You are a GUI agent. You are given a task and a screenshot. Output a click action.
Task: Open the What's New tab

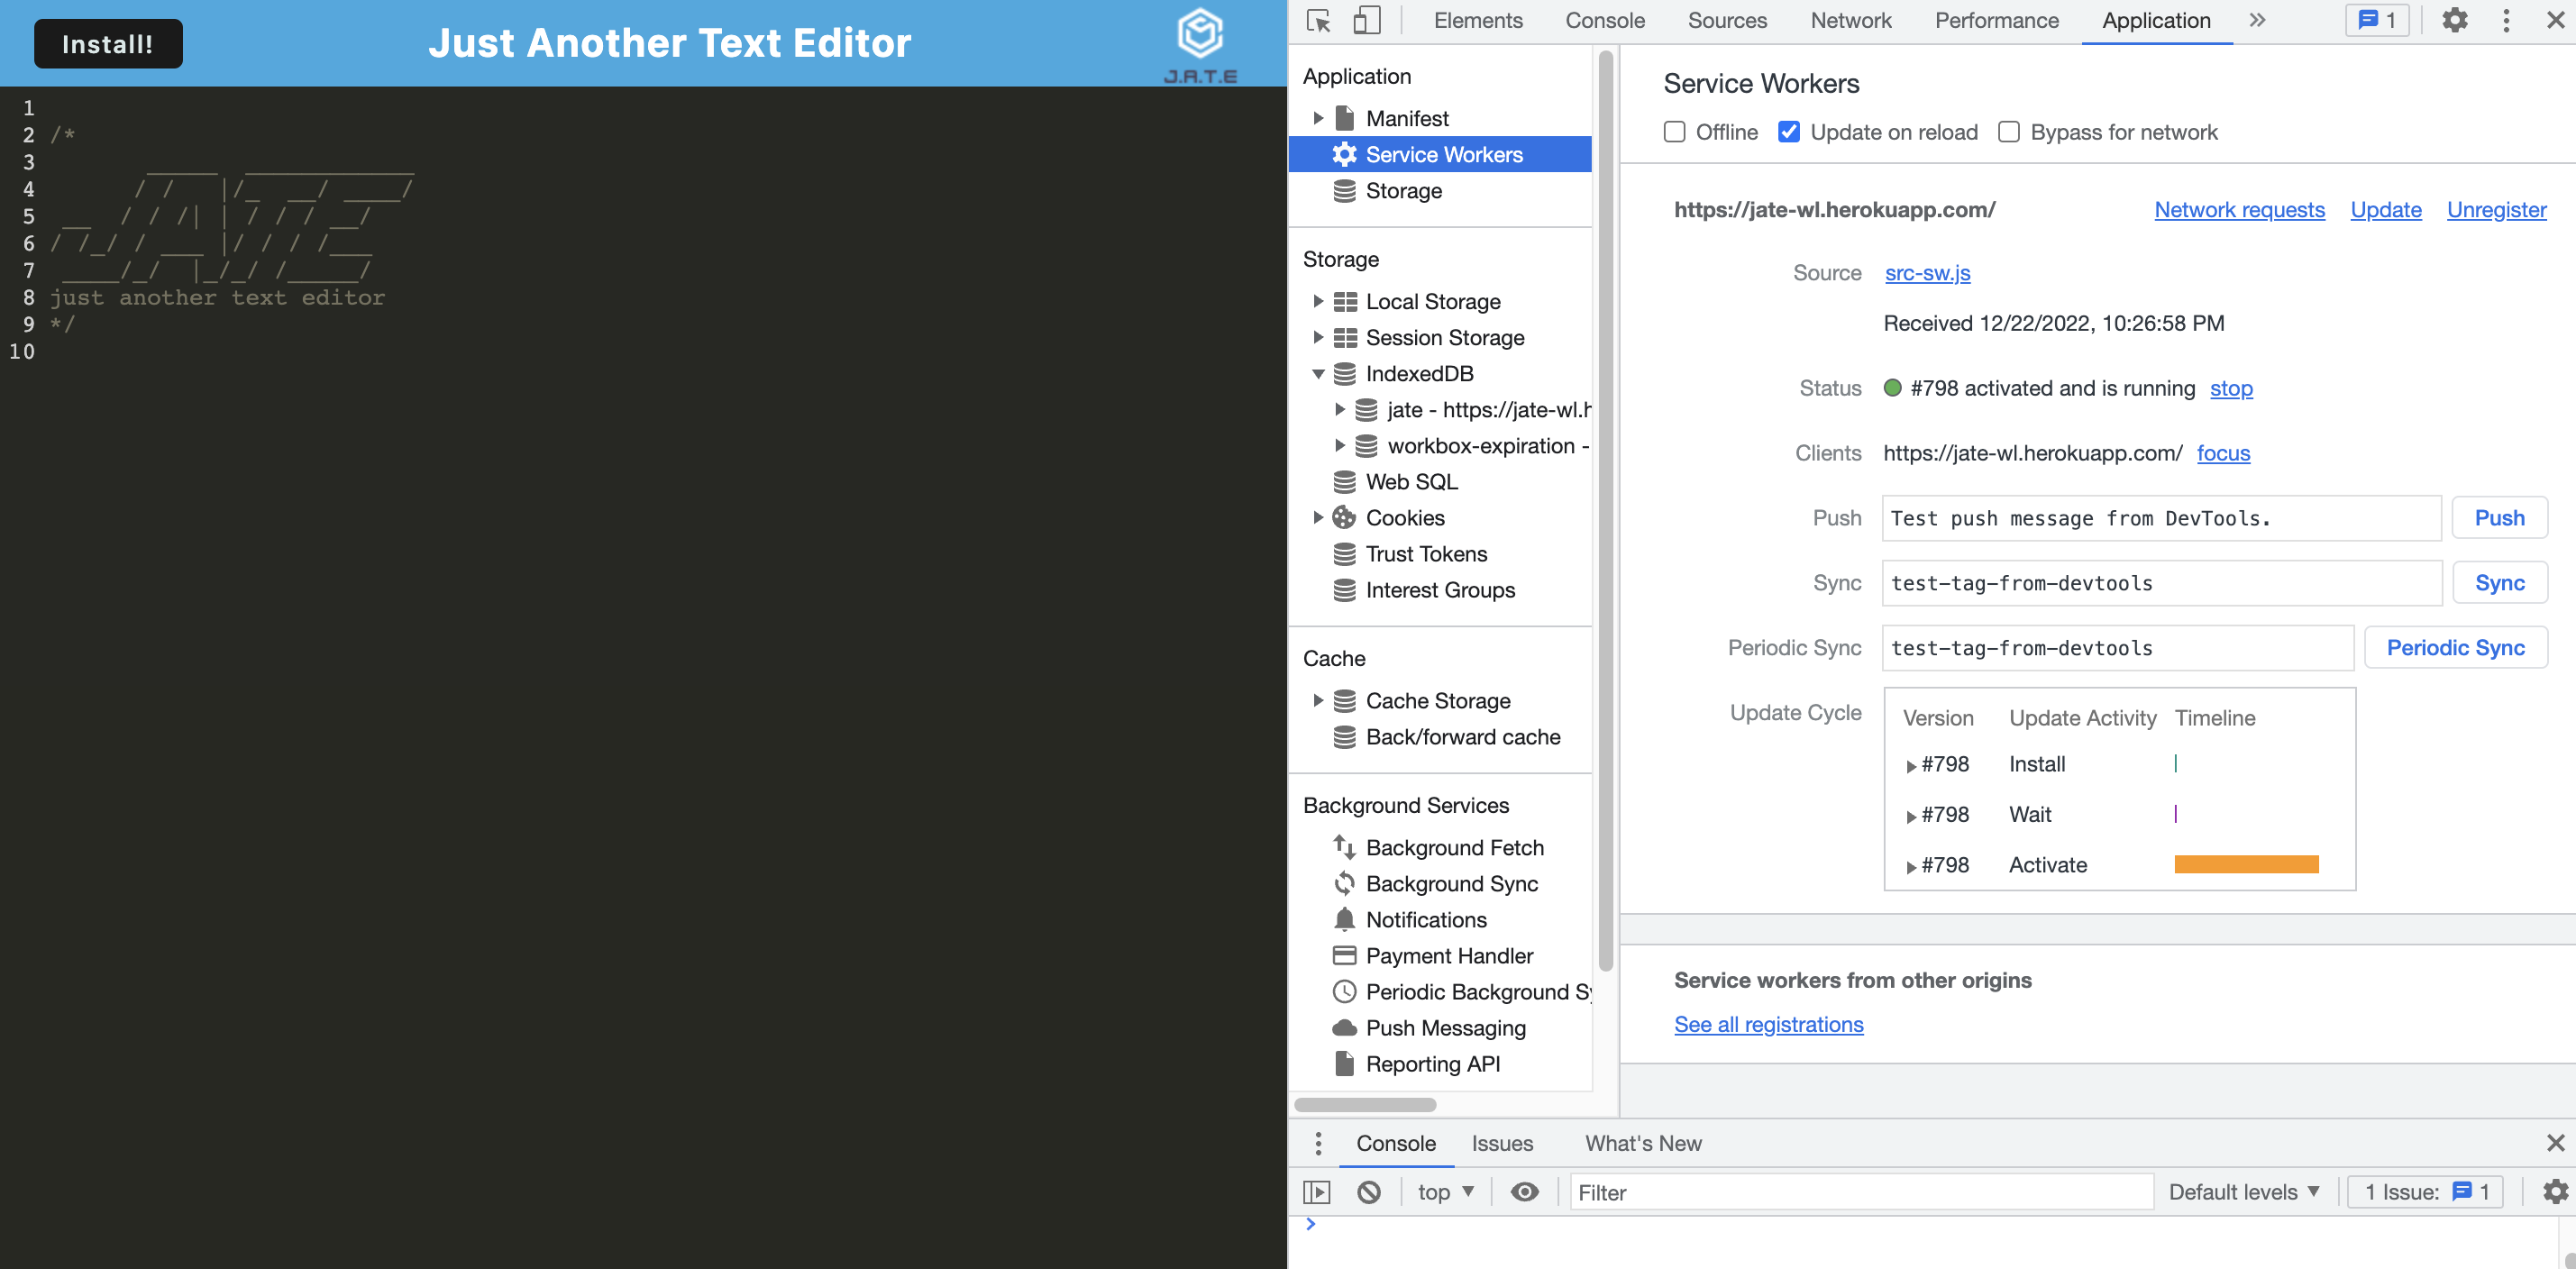pos(1642,1143)
